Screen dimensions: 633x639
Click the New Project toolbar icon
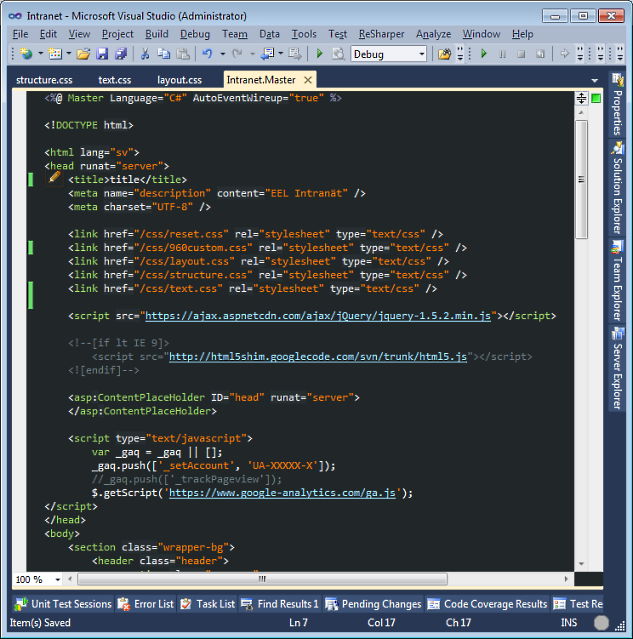[x=26, y=53]
